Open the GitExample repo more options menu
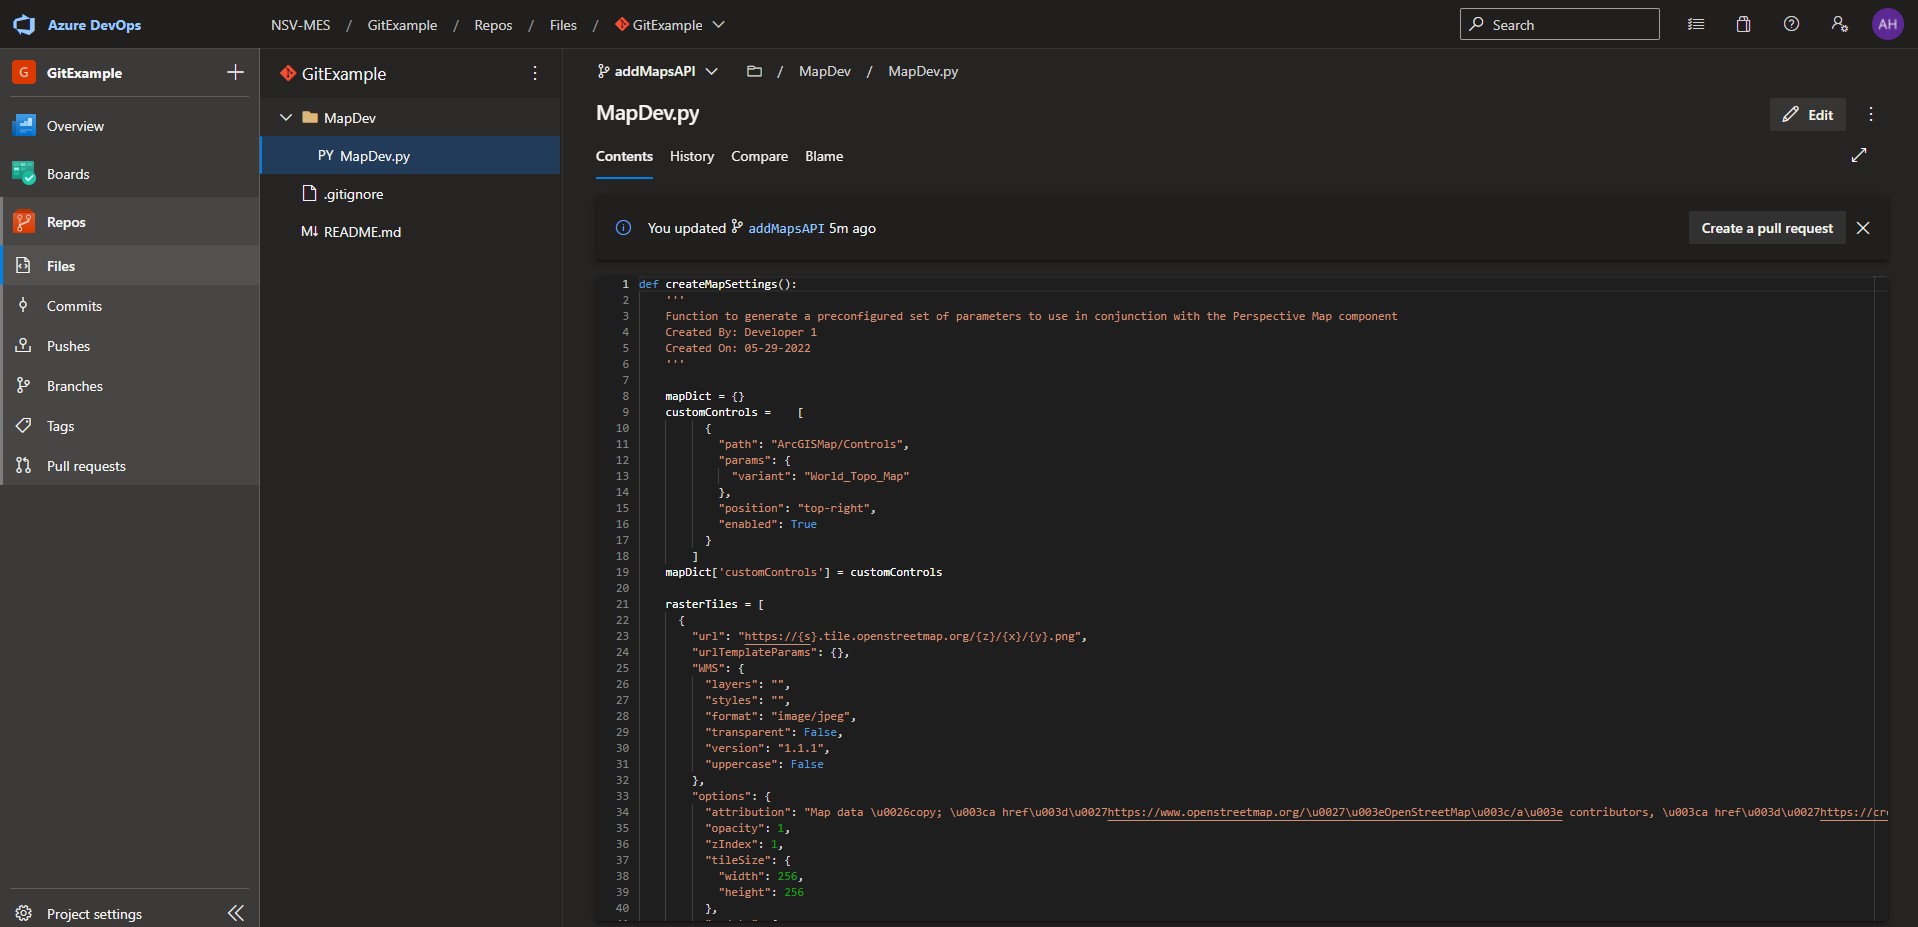The height and width of the screenshot is (927, 1918). click(535, 73)
